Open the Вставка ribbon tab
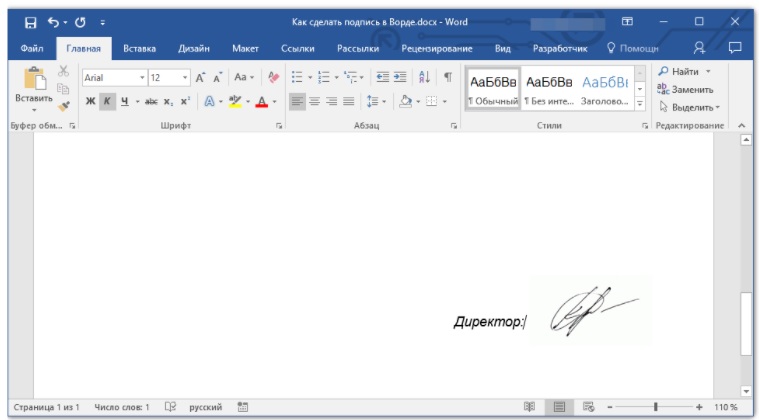Viewport: 759px width, 420px height. coord(139,47)
